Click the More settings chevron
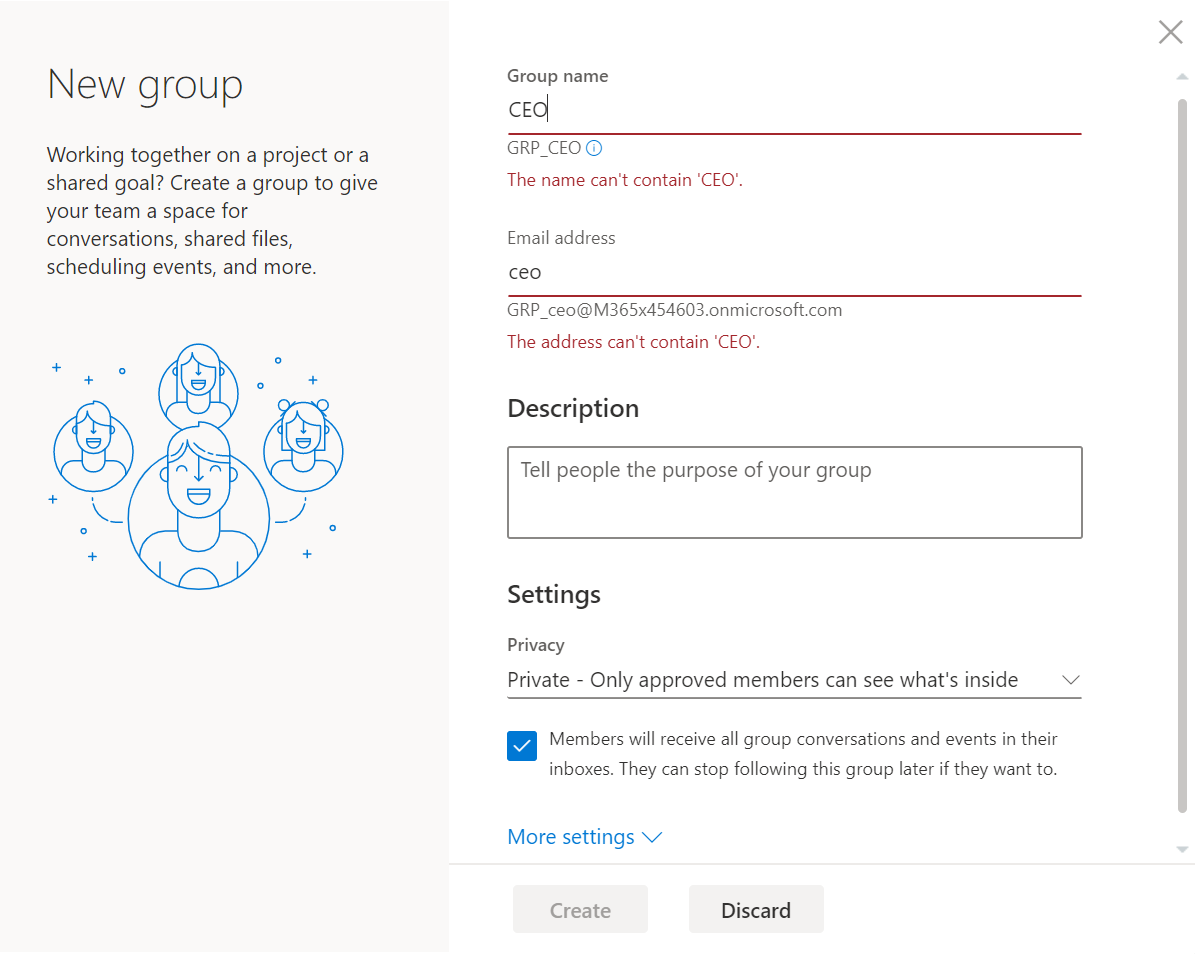Viewport: 1195px width, 954px height. (x=652, y=837)
